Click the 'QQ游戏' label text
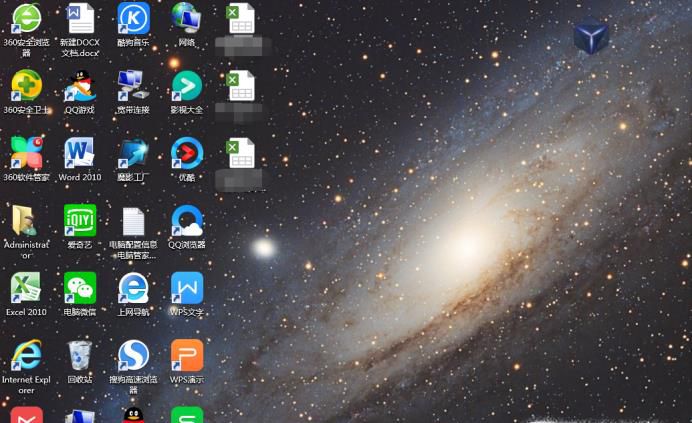The width and height of the screenshot is (692, 423). (80, 110)
